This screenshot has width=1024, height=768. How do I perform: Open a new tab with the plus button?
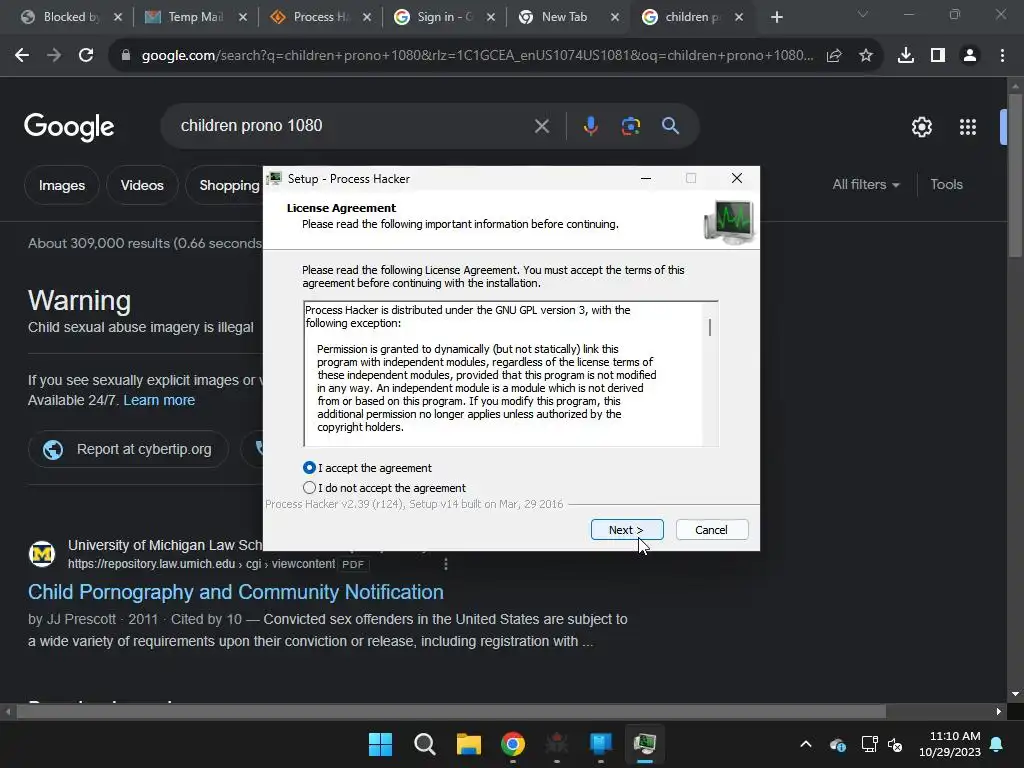(776, 17)
